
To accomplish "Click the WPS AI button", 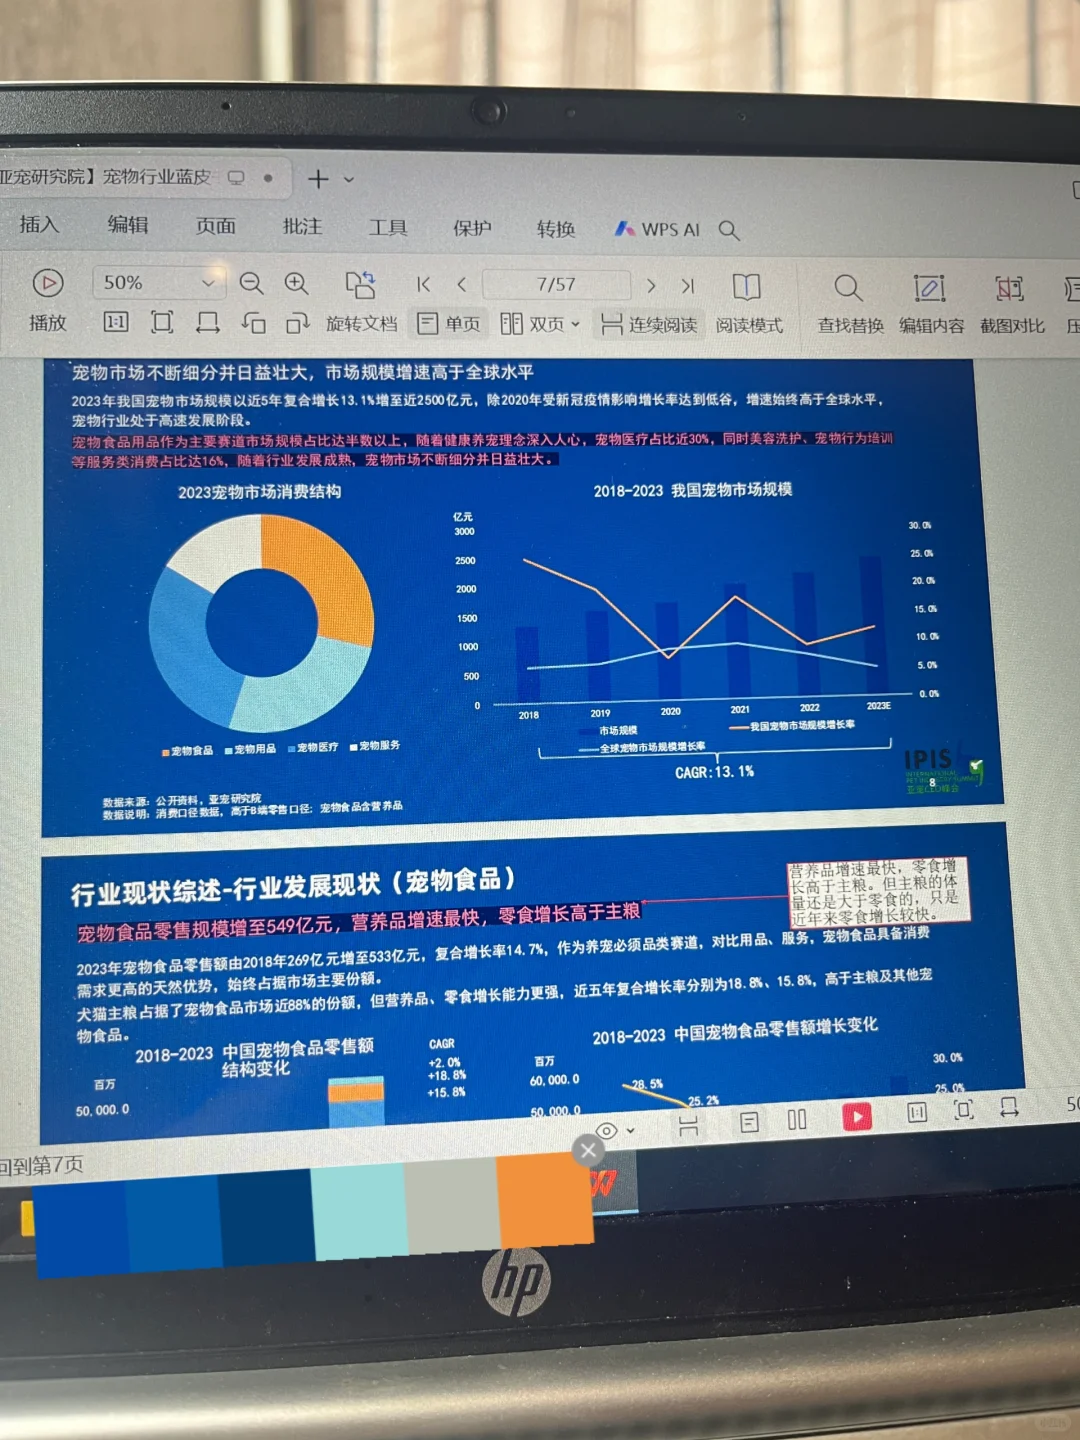I will [660, 229].
